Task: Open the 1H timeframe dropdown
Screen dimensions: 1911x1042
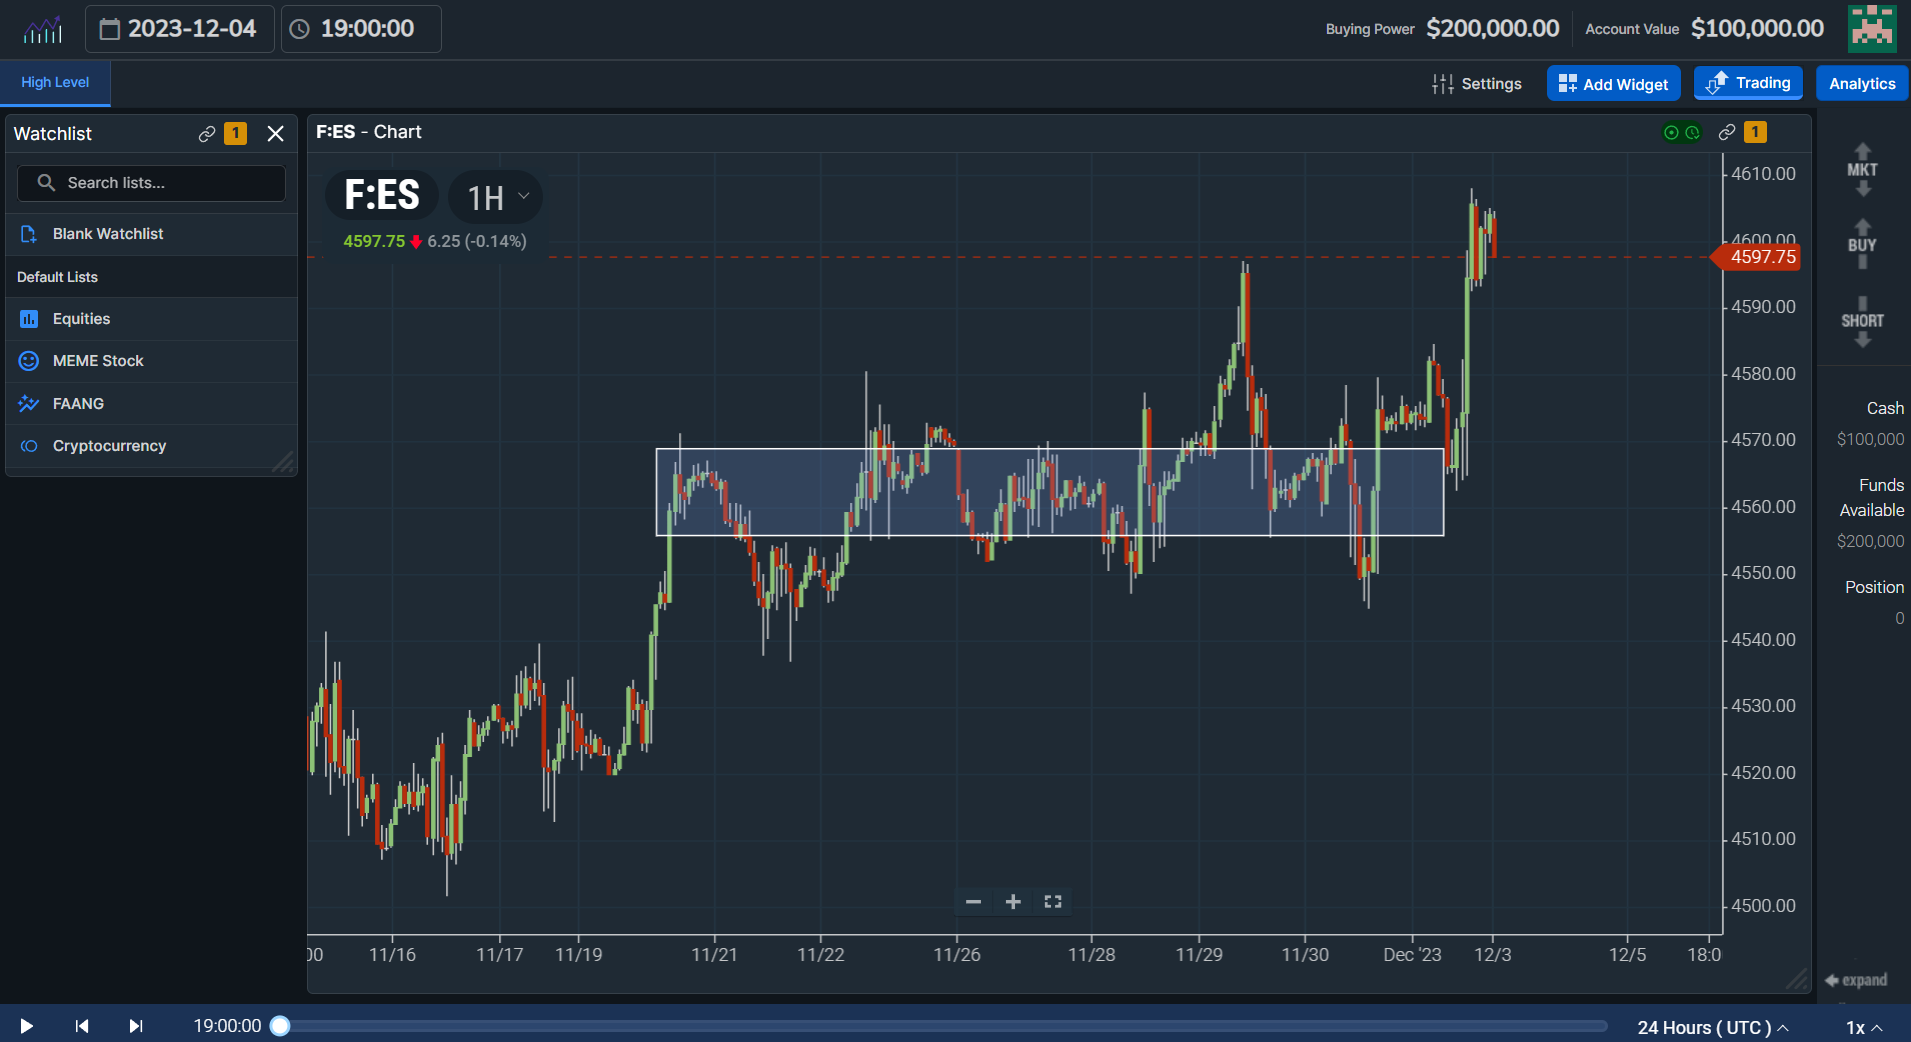Action: click(x=494, y=197)
